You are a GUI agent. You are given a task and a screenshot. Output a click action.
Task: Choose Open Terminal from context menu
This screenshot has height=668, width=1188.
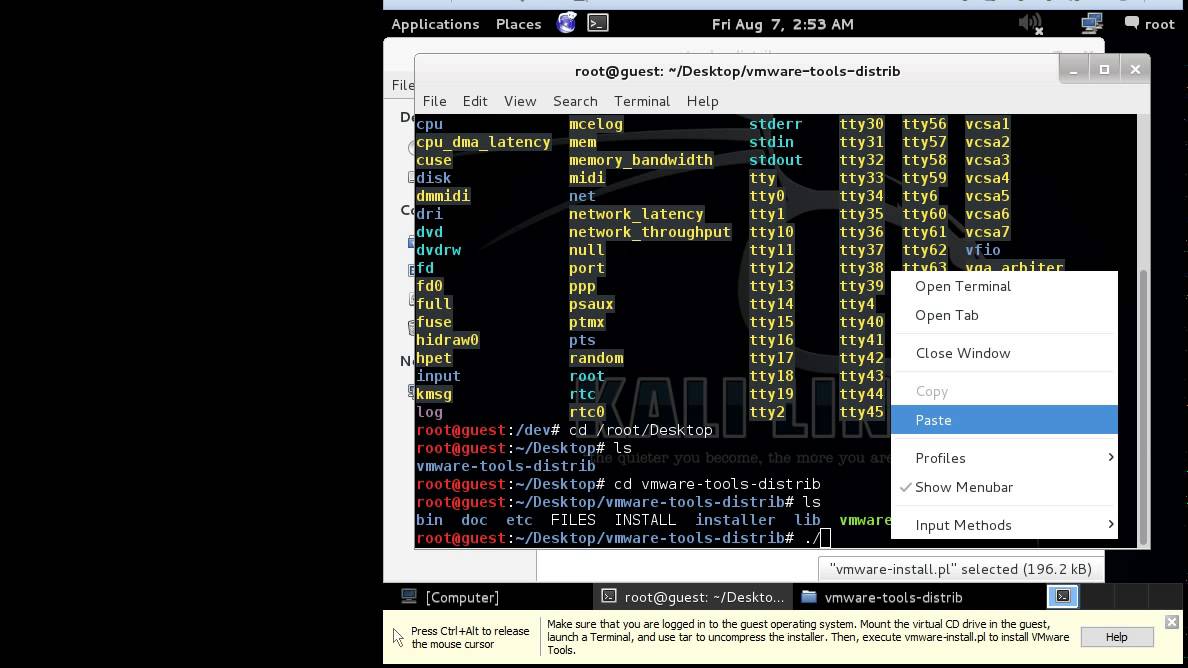click(x=1004, y=286)
